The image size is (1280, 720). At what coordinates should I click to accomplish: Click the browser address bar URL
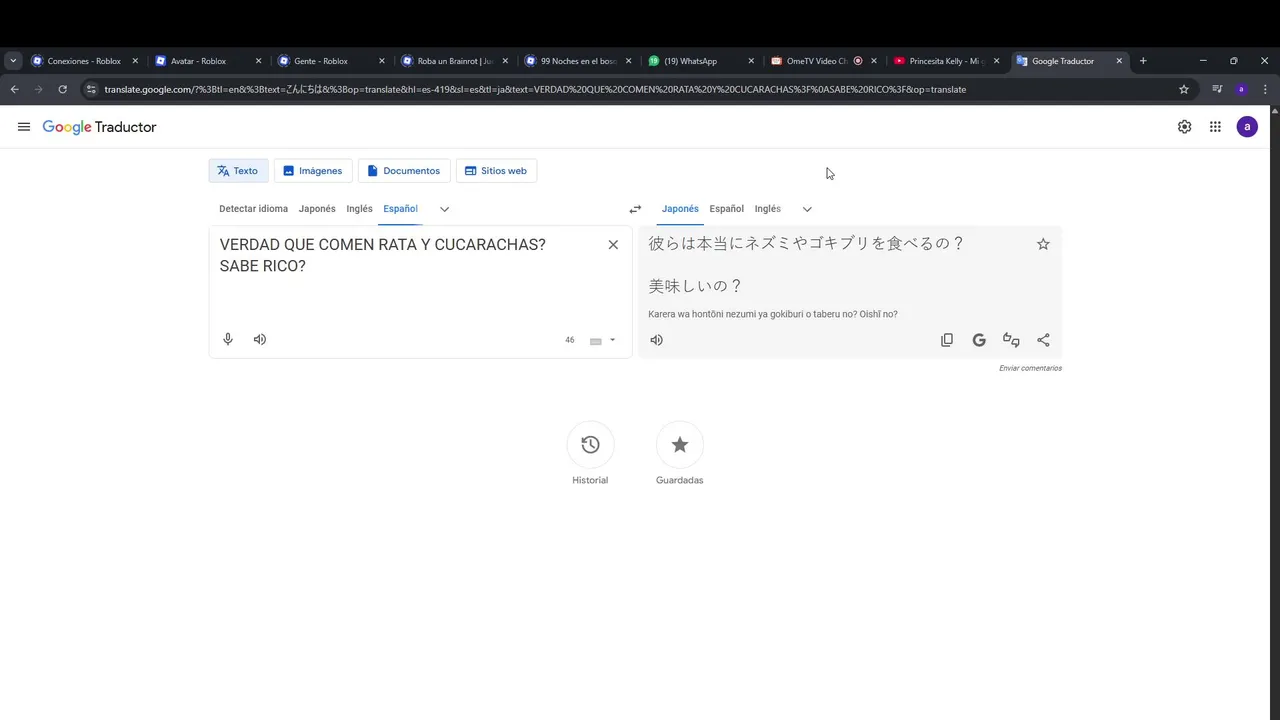pos(535,89)
